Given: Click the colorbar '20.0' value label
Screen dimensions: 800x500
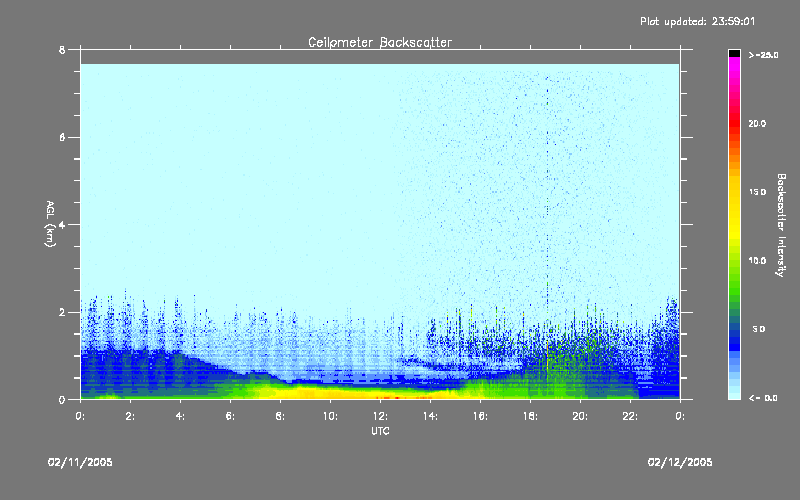Looking at the screenshot, I should tap(757, 124).
